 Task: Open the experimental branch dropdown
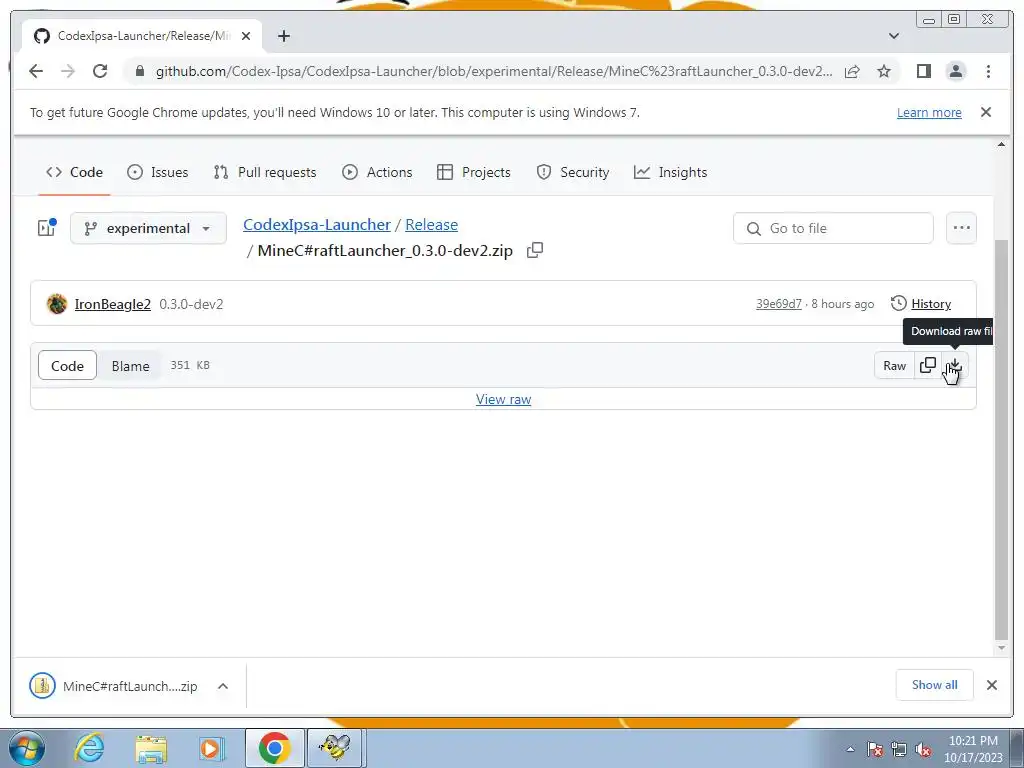click(148, 229)
